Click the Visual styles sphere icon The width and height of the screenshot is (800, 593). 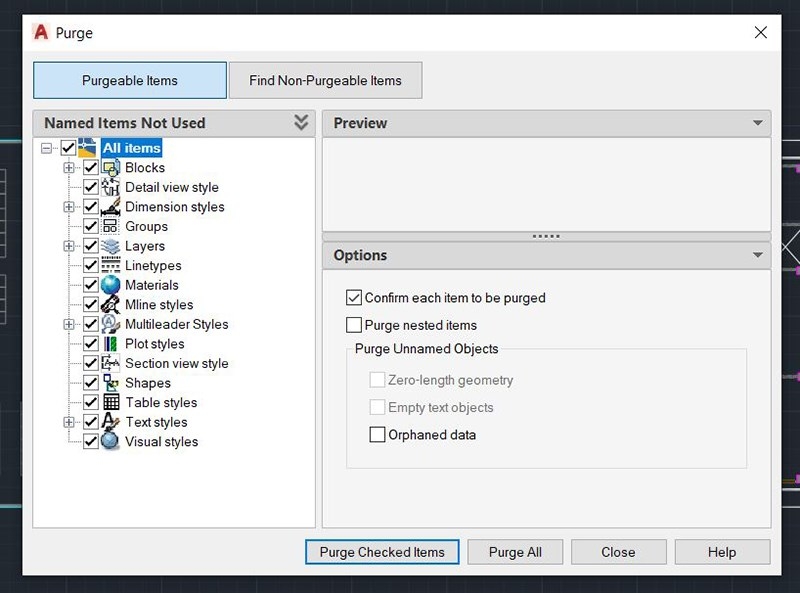point(111,441)
